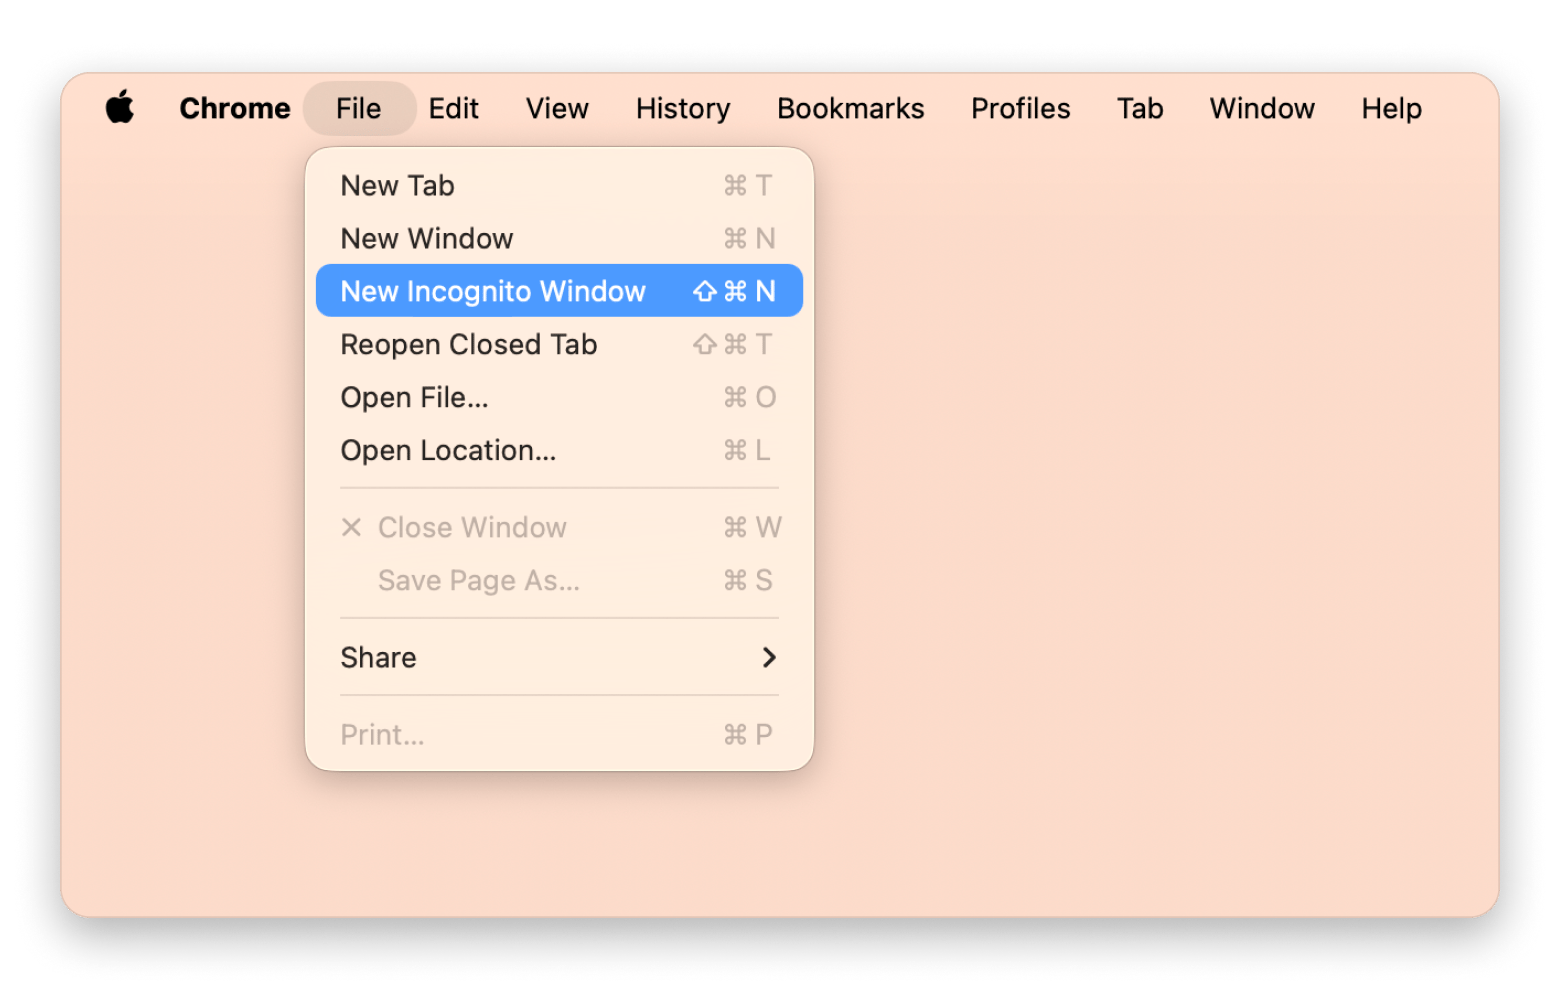
Task: Open the Chrome application menu
Action: 235,108
